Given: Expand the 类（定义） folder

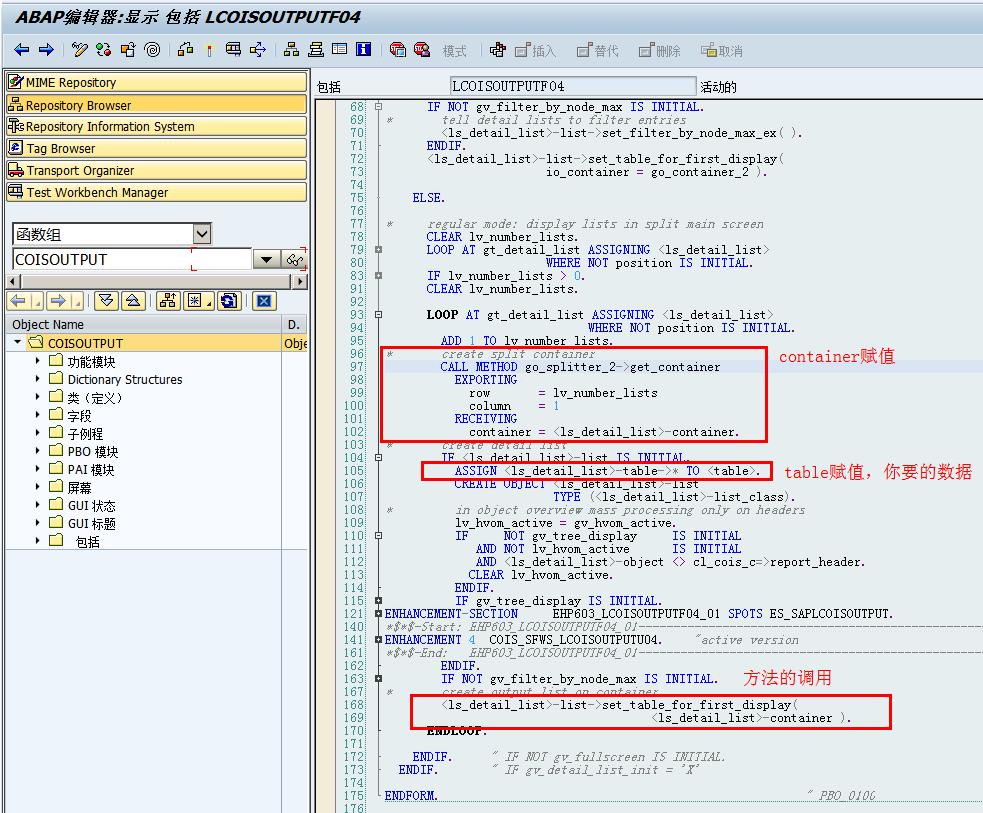Looking at the screenshot, I should coord(38,397).
